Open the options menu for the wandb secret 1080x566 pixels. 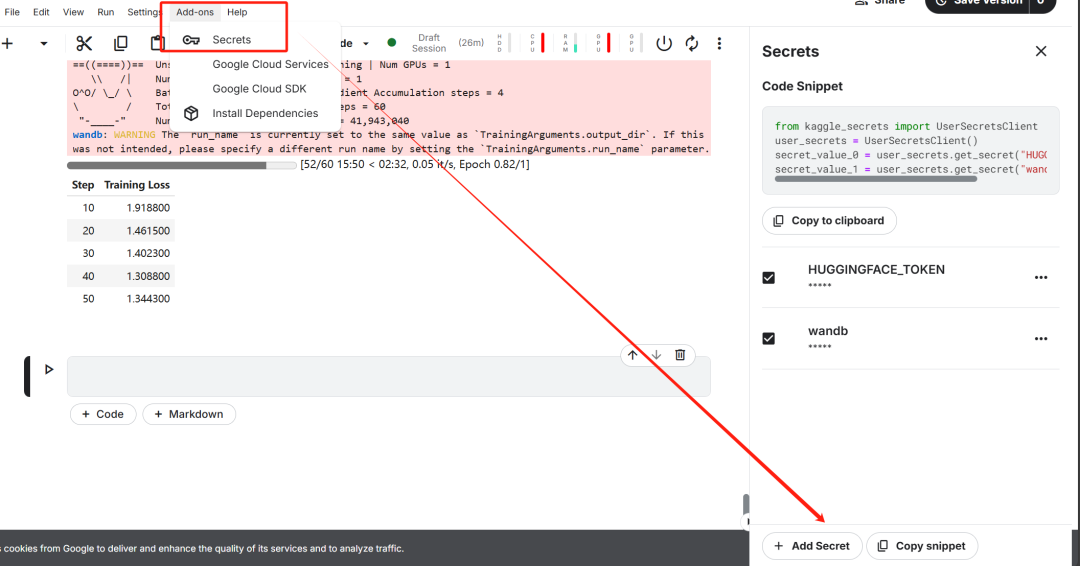pos(1041,339)
